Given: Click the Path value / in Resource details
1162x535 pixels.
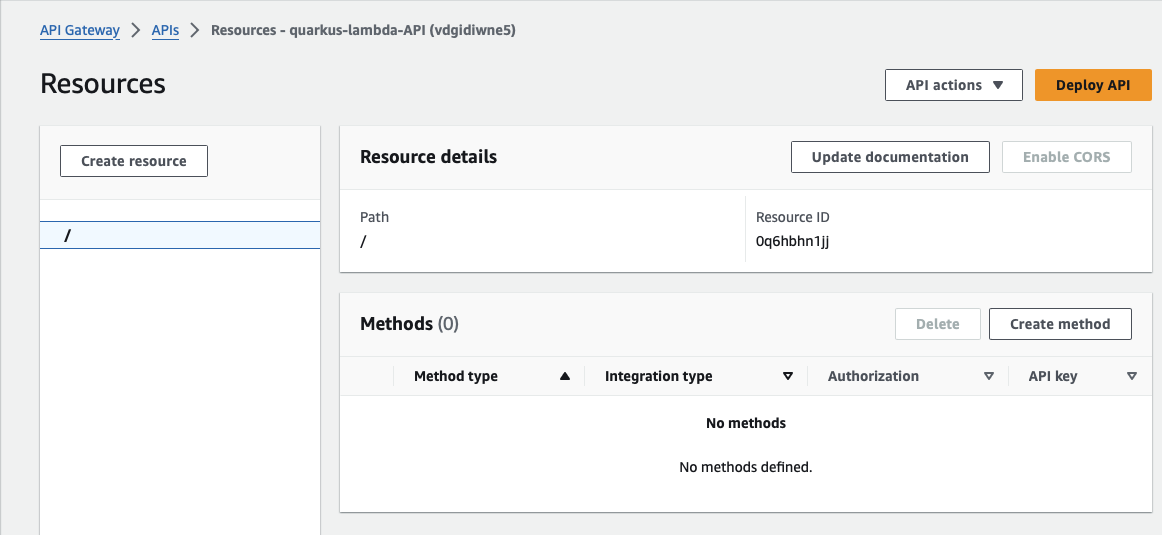Looking at the screenshot, I should point(363,242).
